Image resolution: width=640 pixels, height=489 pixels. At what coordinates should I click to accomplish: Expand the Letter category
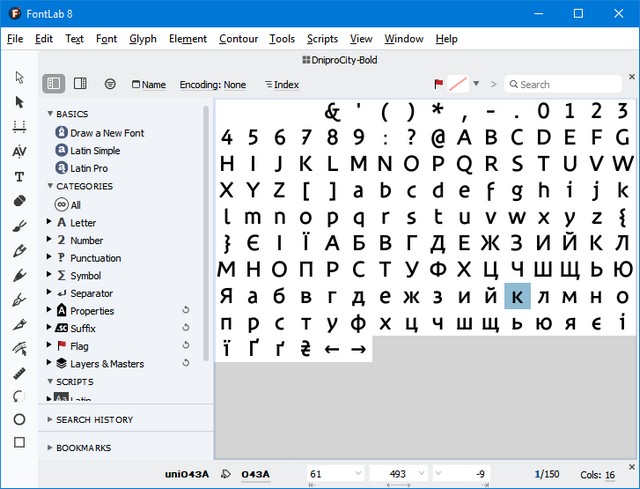click(47, 223)
